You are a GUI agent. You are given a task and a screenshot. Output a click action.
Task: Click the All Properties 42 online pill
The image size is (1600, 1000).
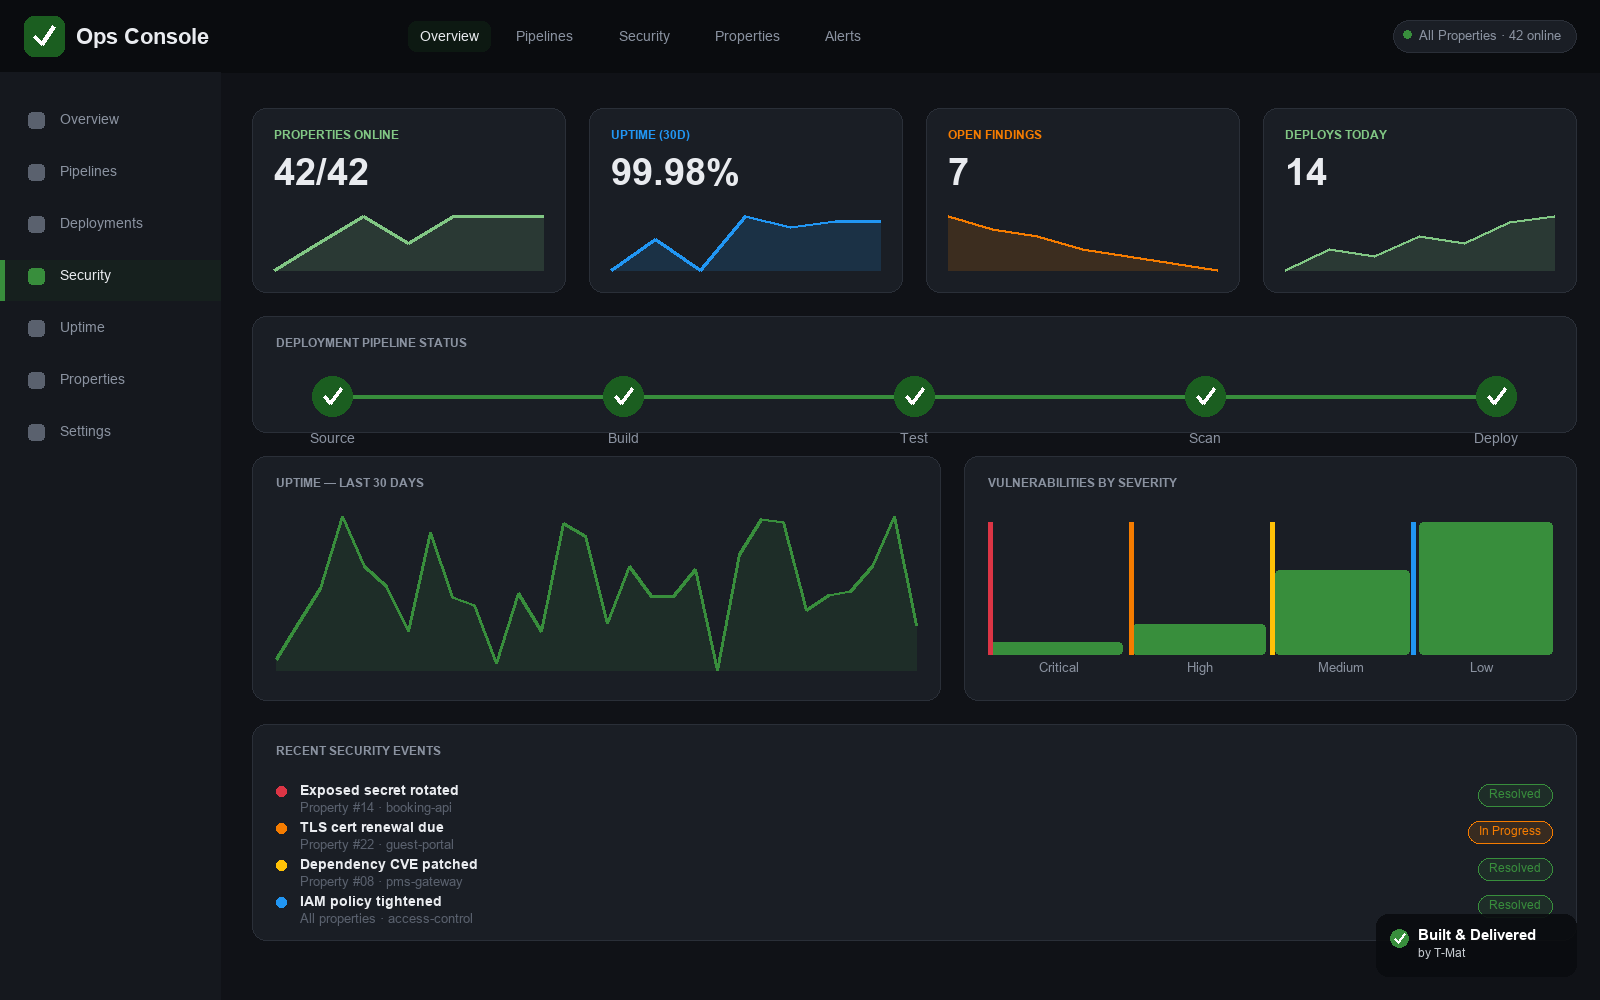click(x=1484, y=36)
